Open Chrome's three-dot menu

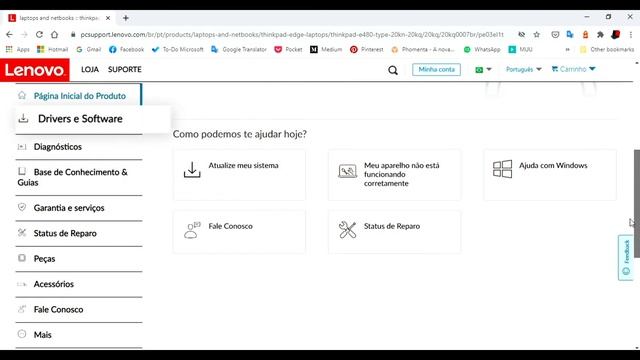click(x=631, y=35)
